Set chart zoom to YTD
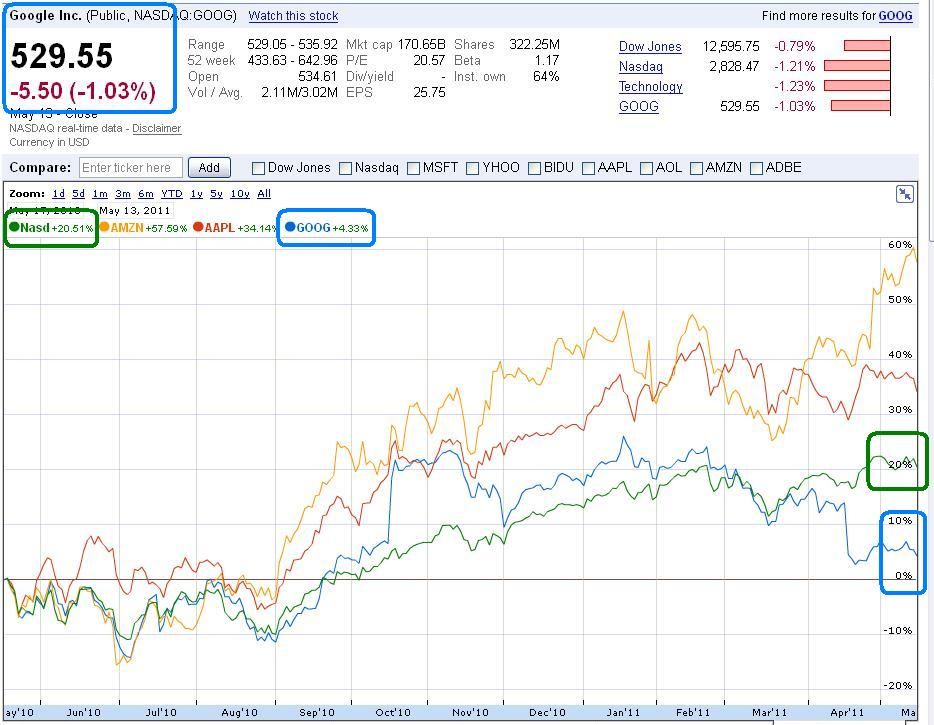934x725 pixels. click(172, 194)
